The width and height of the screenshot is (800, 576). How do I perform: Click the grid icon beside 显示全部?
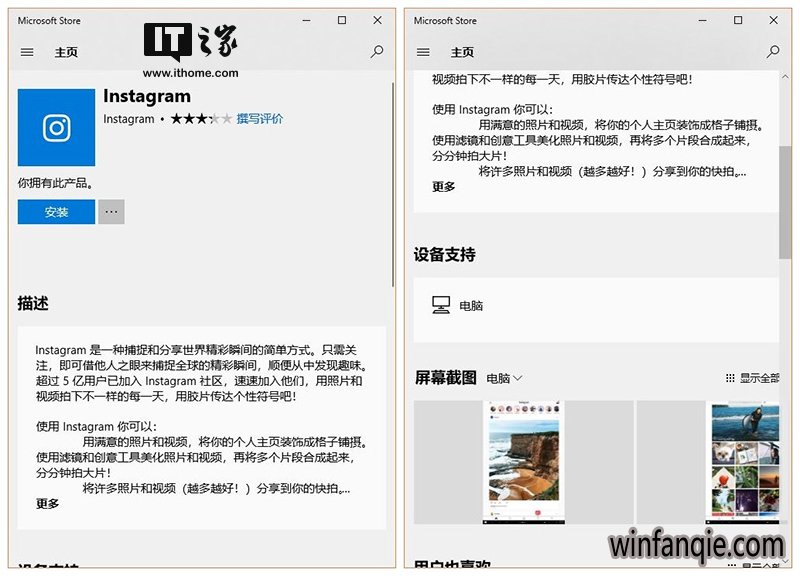click(x=730, y=378)
